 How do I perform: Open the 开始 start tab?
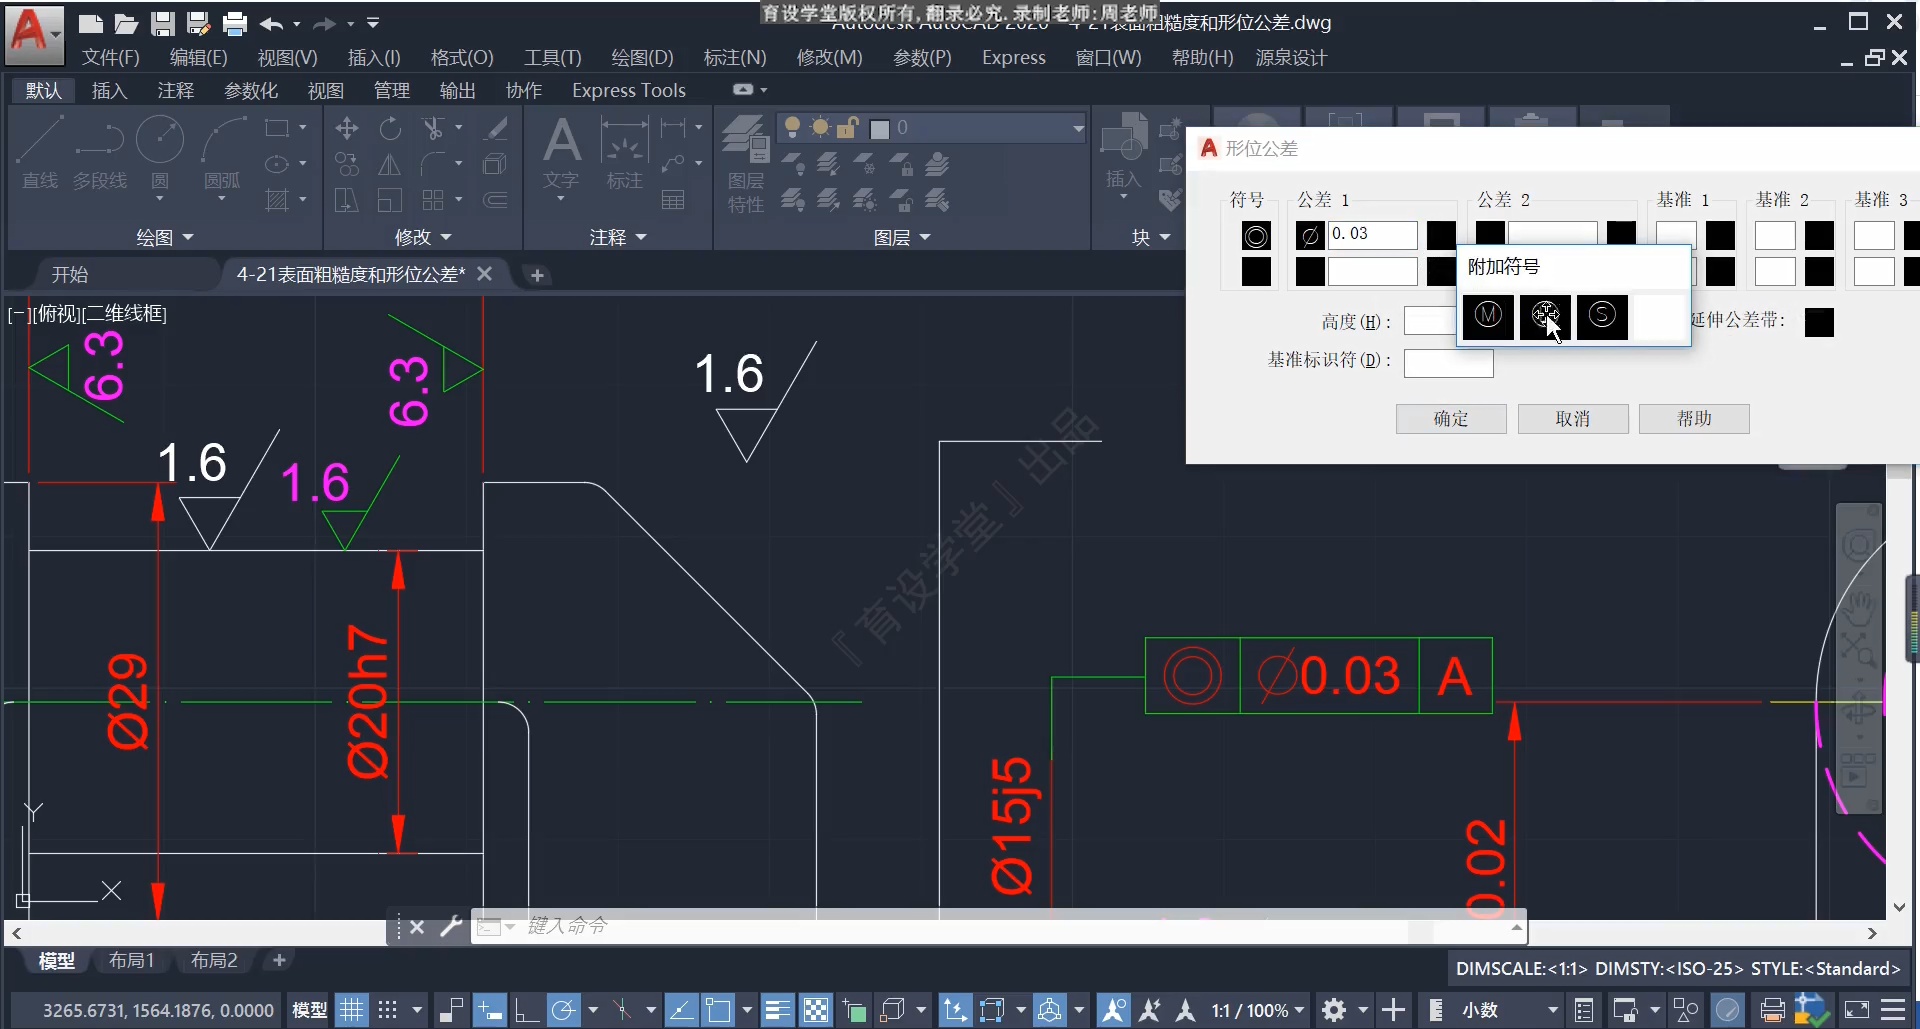click(x=70, y=274)
